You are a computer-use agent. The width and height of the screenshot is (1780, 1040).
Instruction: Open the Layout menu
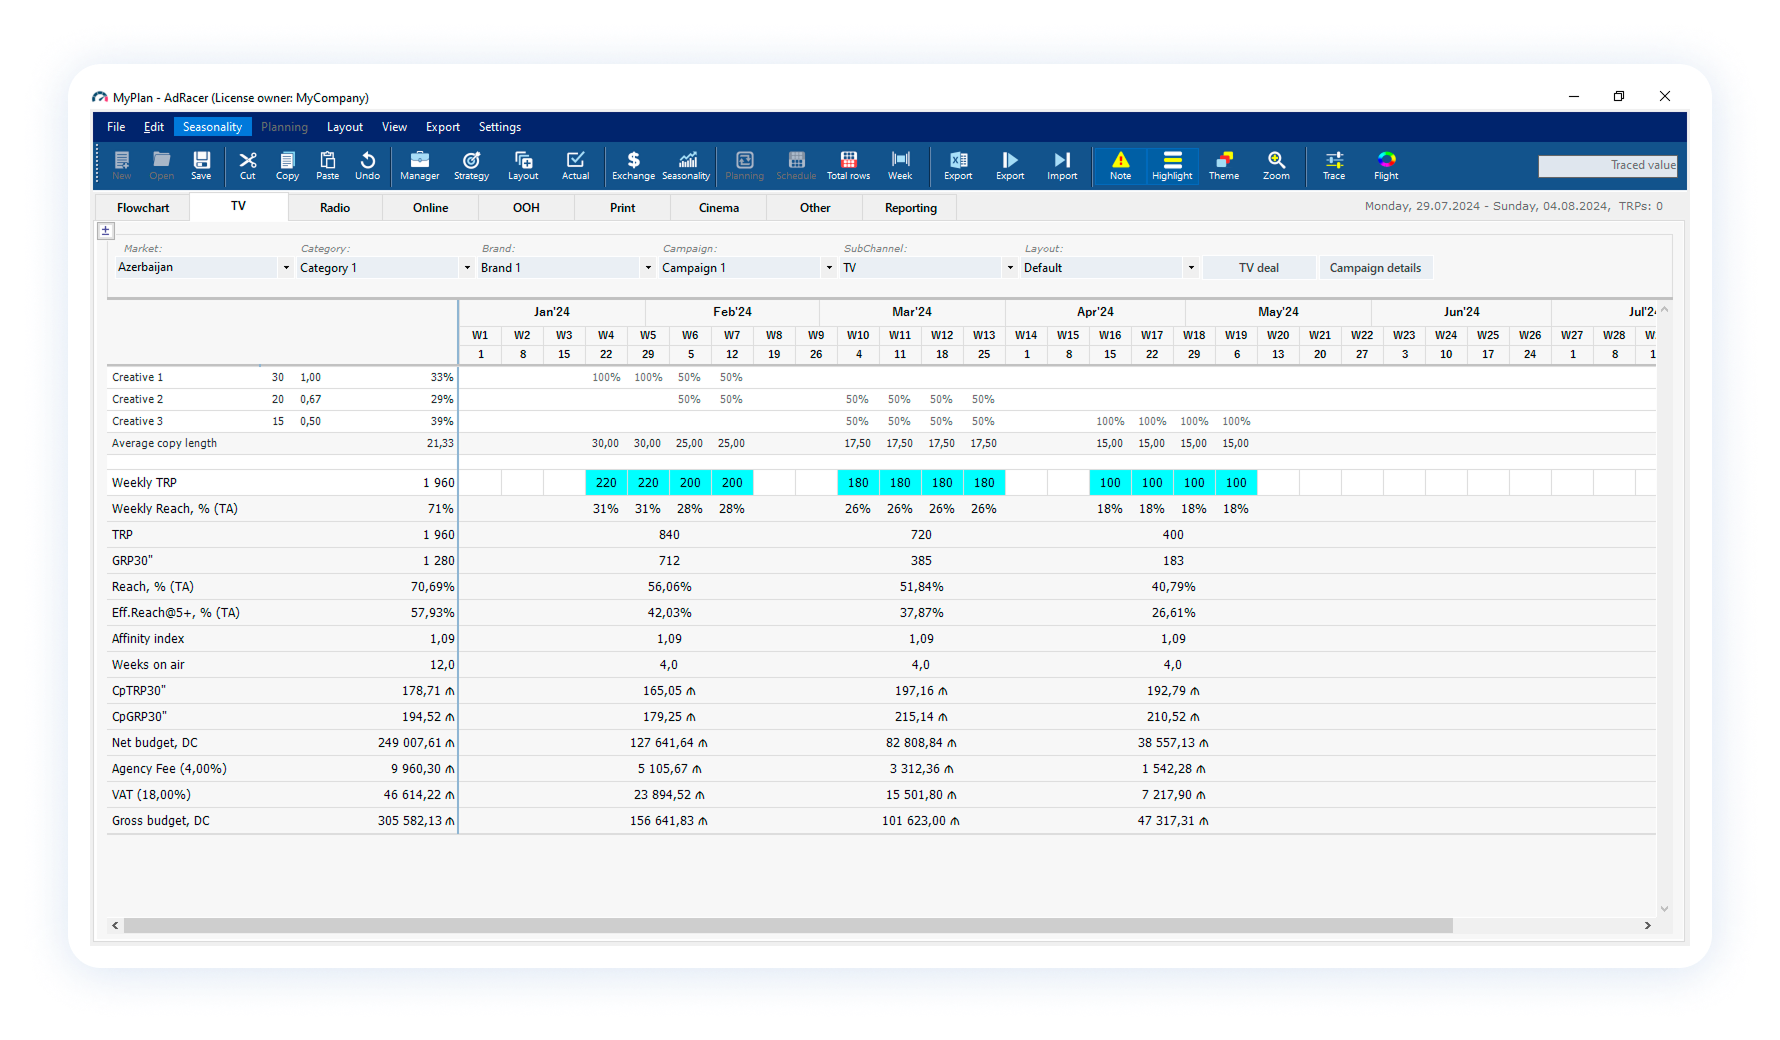(x=345, y=127)
